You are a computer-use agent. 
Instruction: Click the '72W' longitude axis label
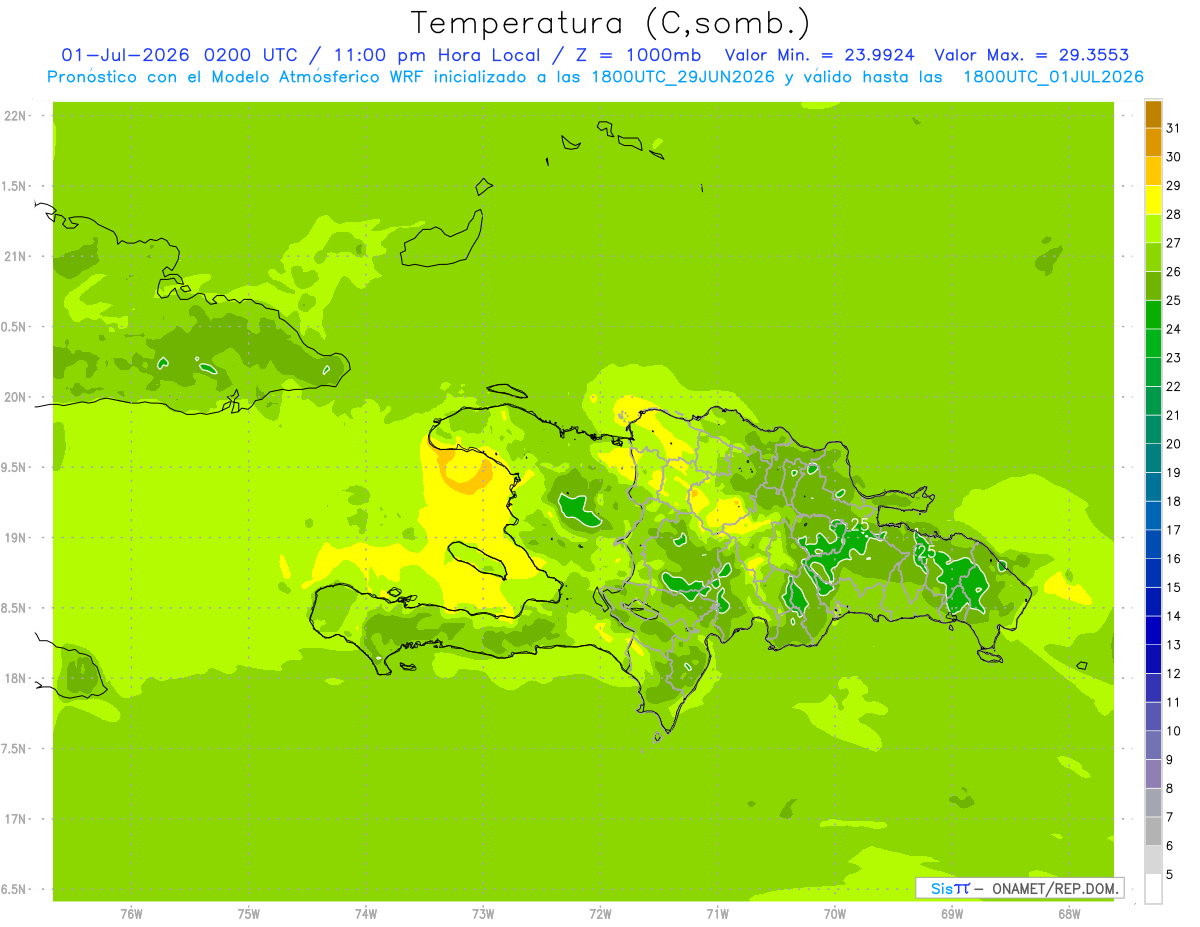[600, 914]
